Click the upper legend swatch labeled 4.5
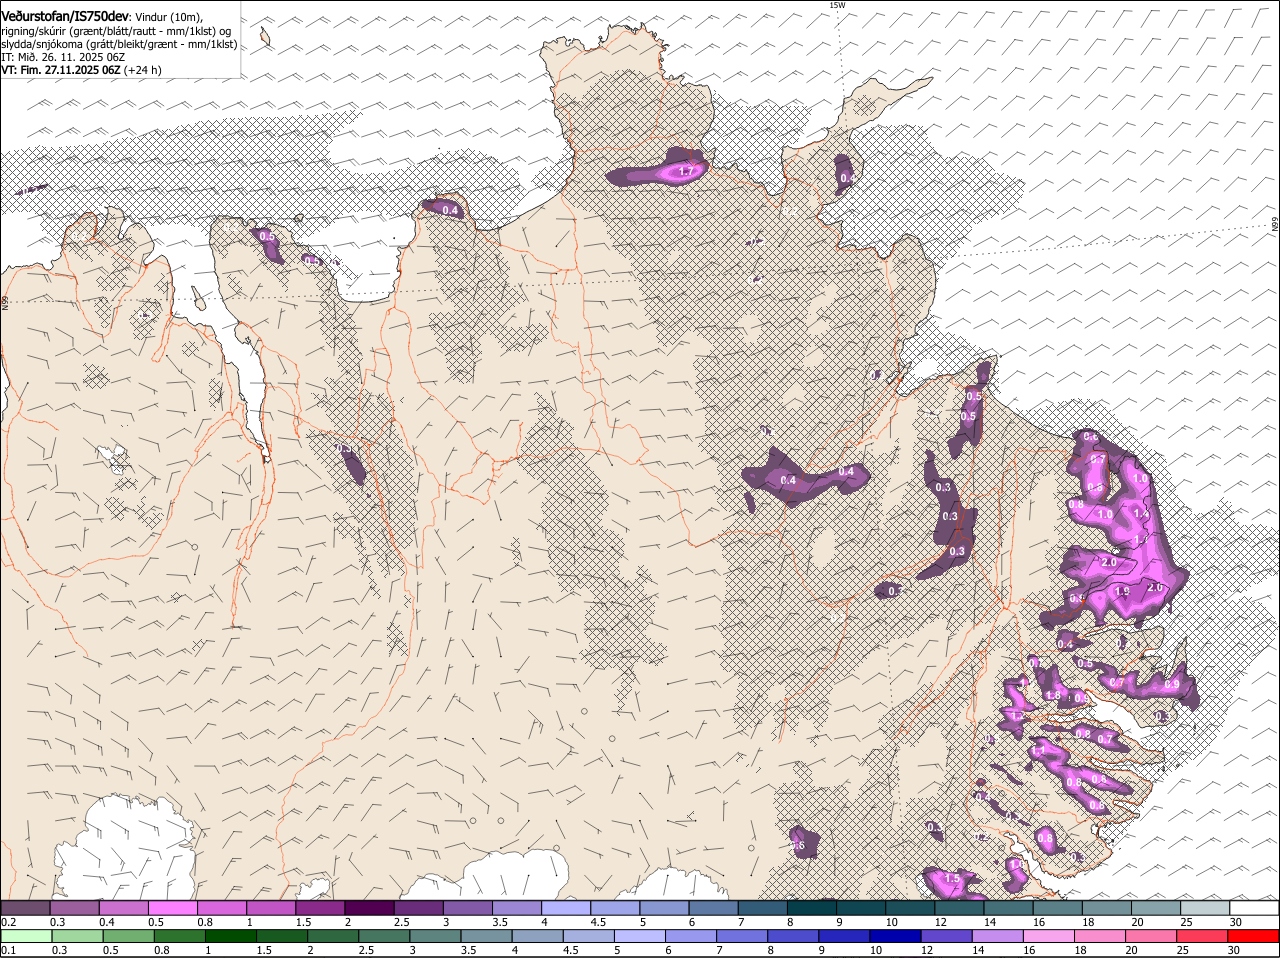Viewport: 1280px width, 958px height. pyautogui.click(x=614, y=908)
